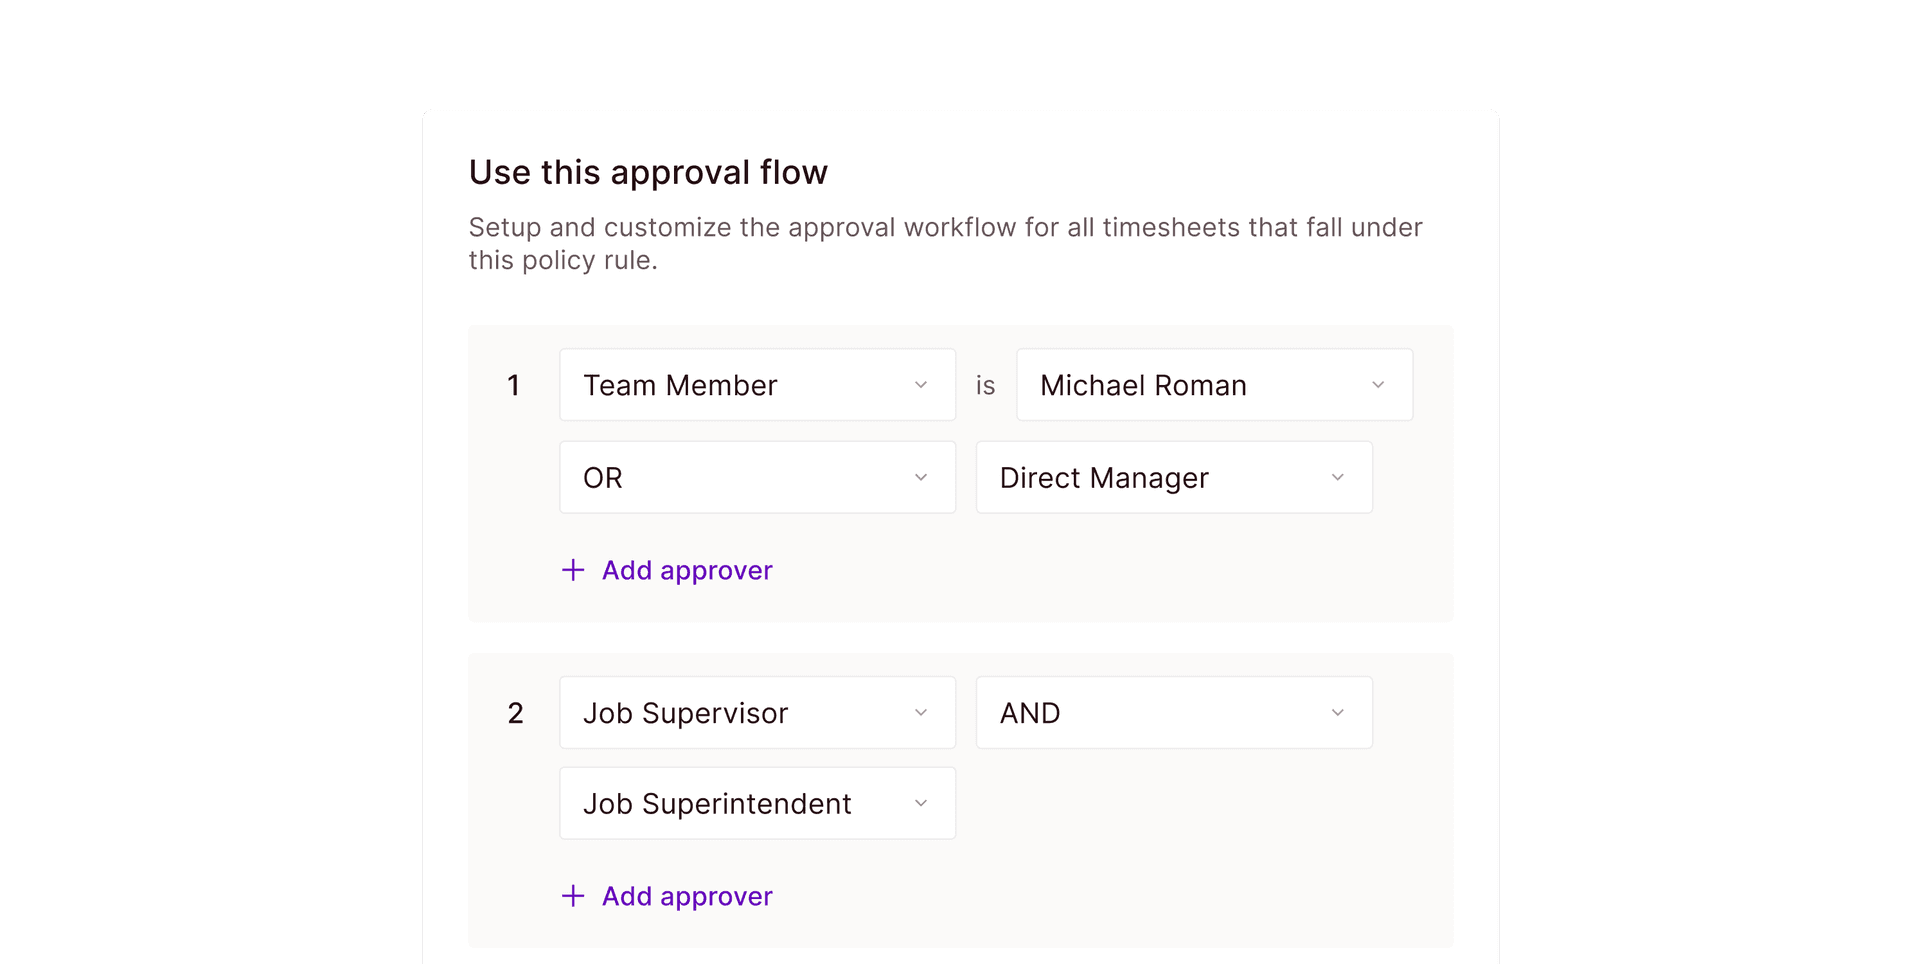Select the step 1 number label
1920x964 pixels.
point(514,384)
